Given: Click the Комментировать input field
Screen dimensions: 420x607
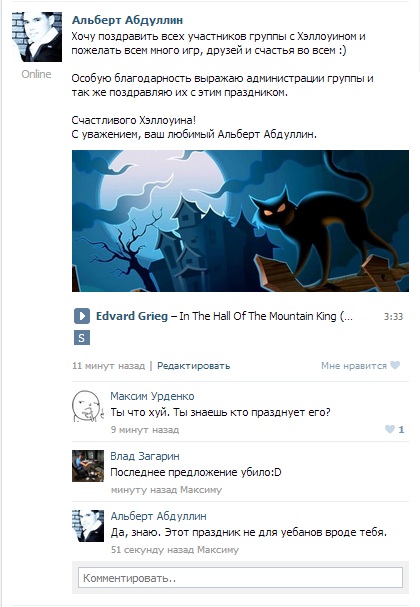Looking at the screenshot, I should (x=240, y=578).
